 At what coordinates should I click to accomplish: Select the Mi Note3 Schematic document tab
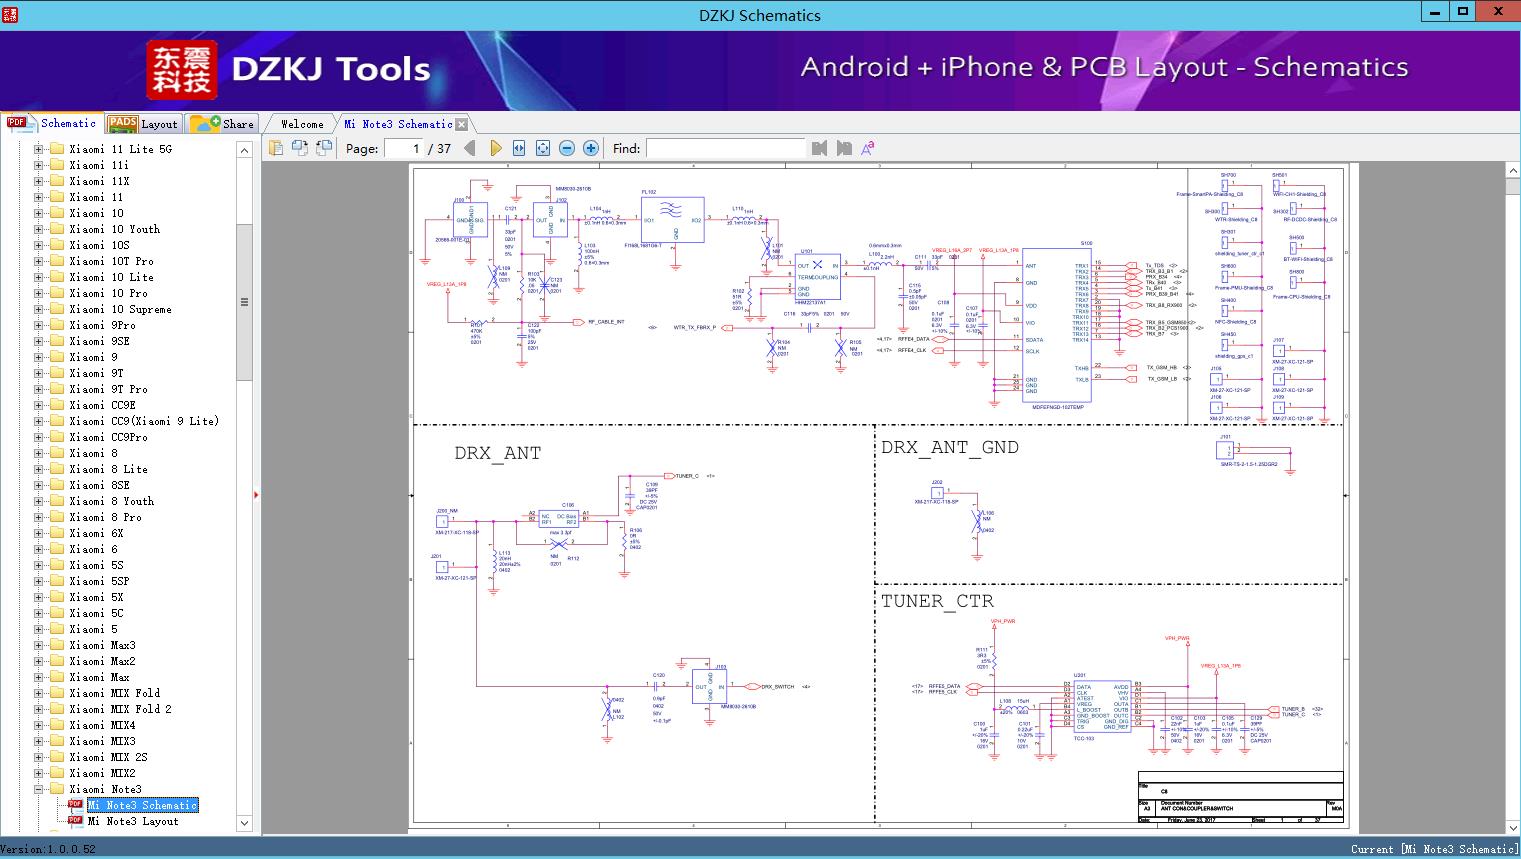(x=398, y=124)
